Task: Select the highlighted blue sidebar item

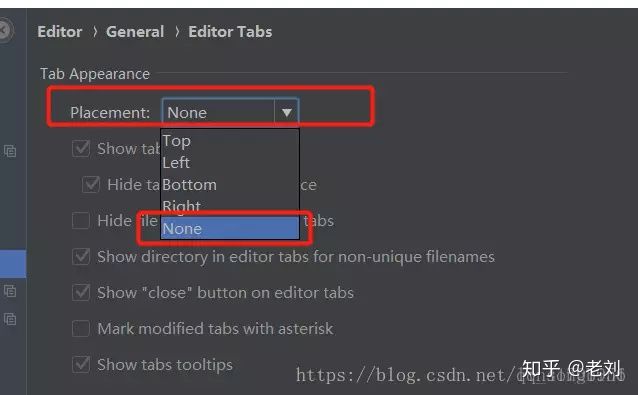Action: coord(13,264)
